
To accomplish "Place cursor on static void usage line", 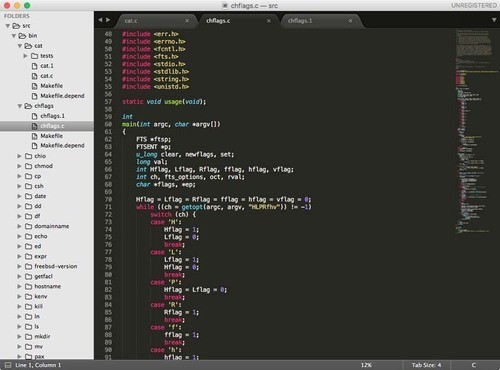I will tap(164, 102).
